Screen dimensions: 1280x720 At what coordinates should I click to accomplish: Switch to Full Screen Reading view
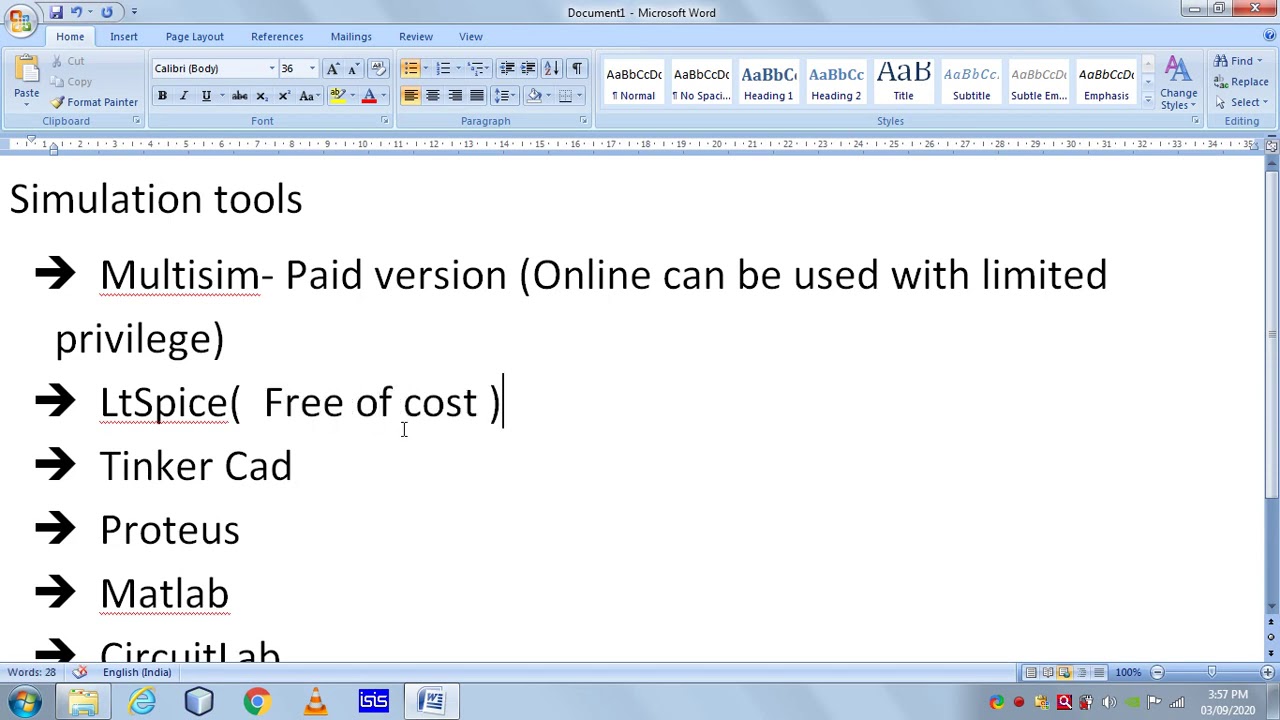[1047, 672]
